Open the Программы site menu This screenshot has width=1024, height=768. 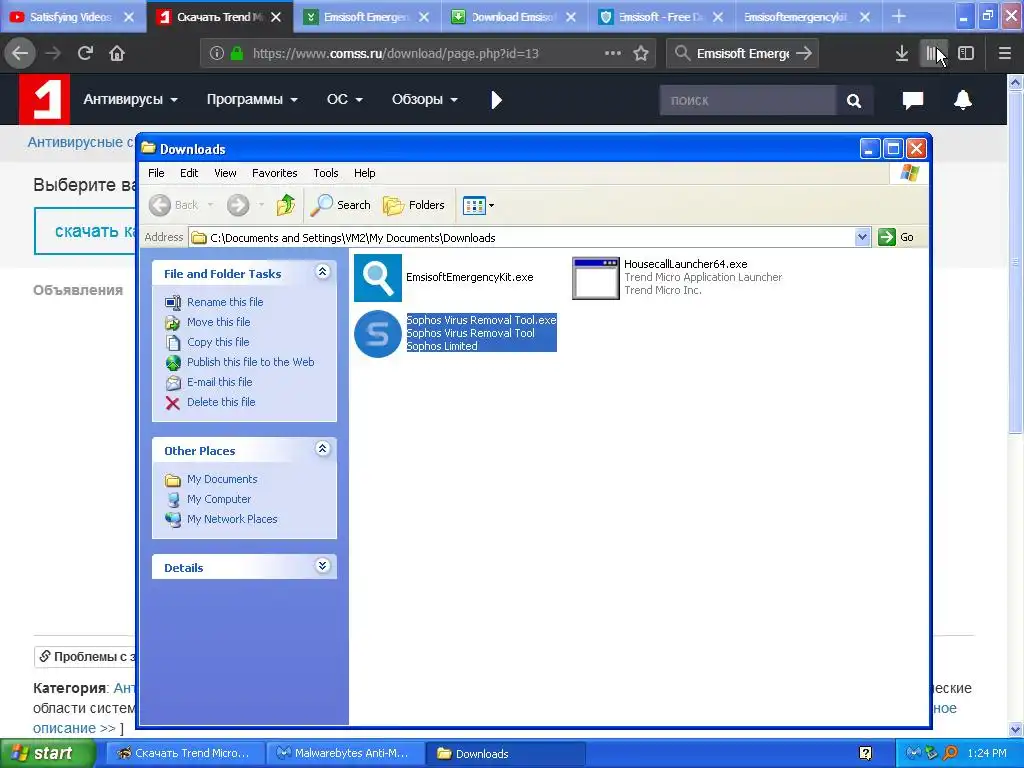coord(252,99)
